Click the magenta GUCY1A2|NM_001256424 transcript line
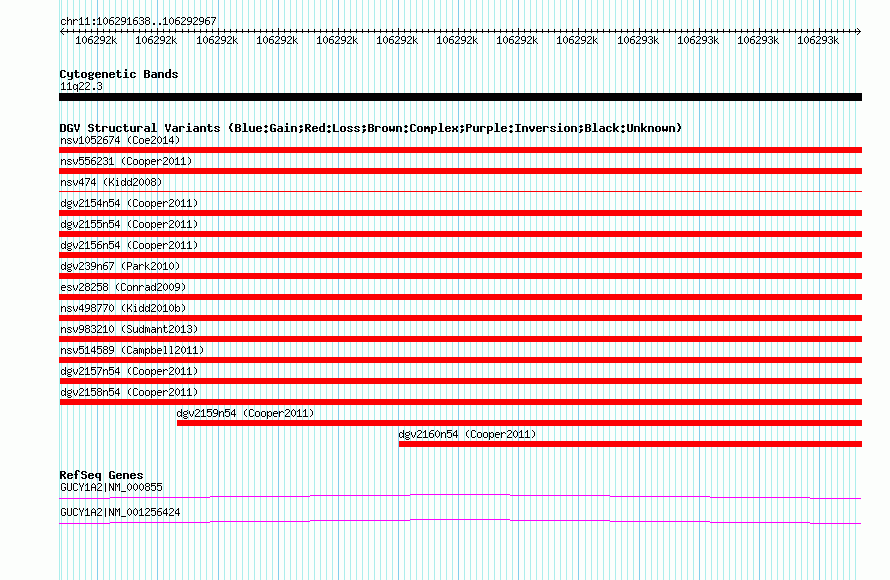The image size is (890, 580). click(x=460, y=521)
